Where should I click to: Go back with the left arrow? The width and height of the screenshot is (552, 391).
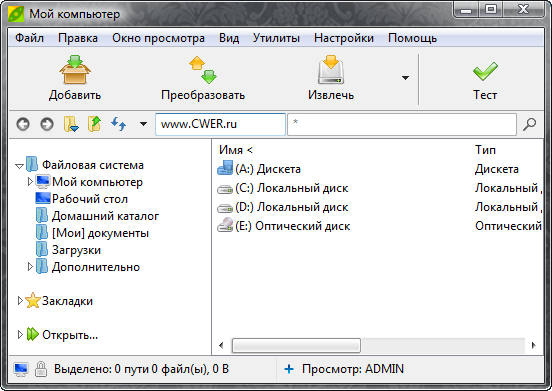(23, 124)
